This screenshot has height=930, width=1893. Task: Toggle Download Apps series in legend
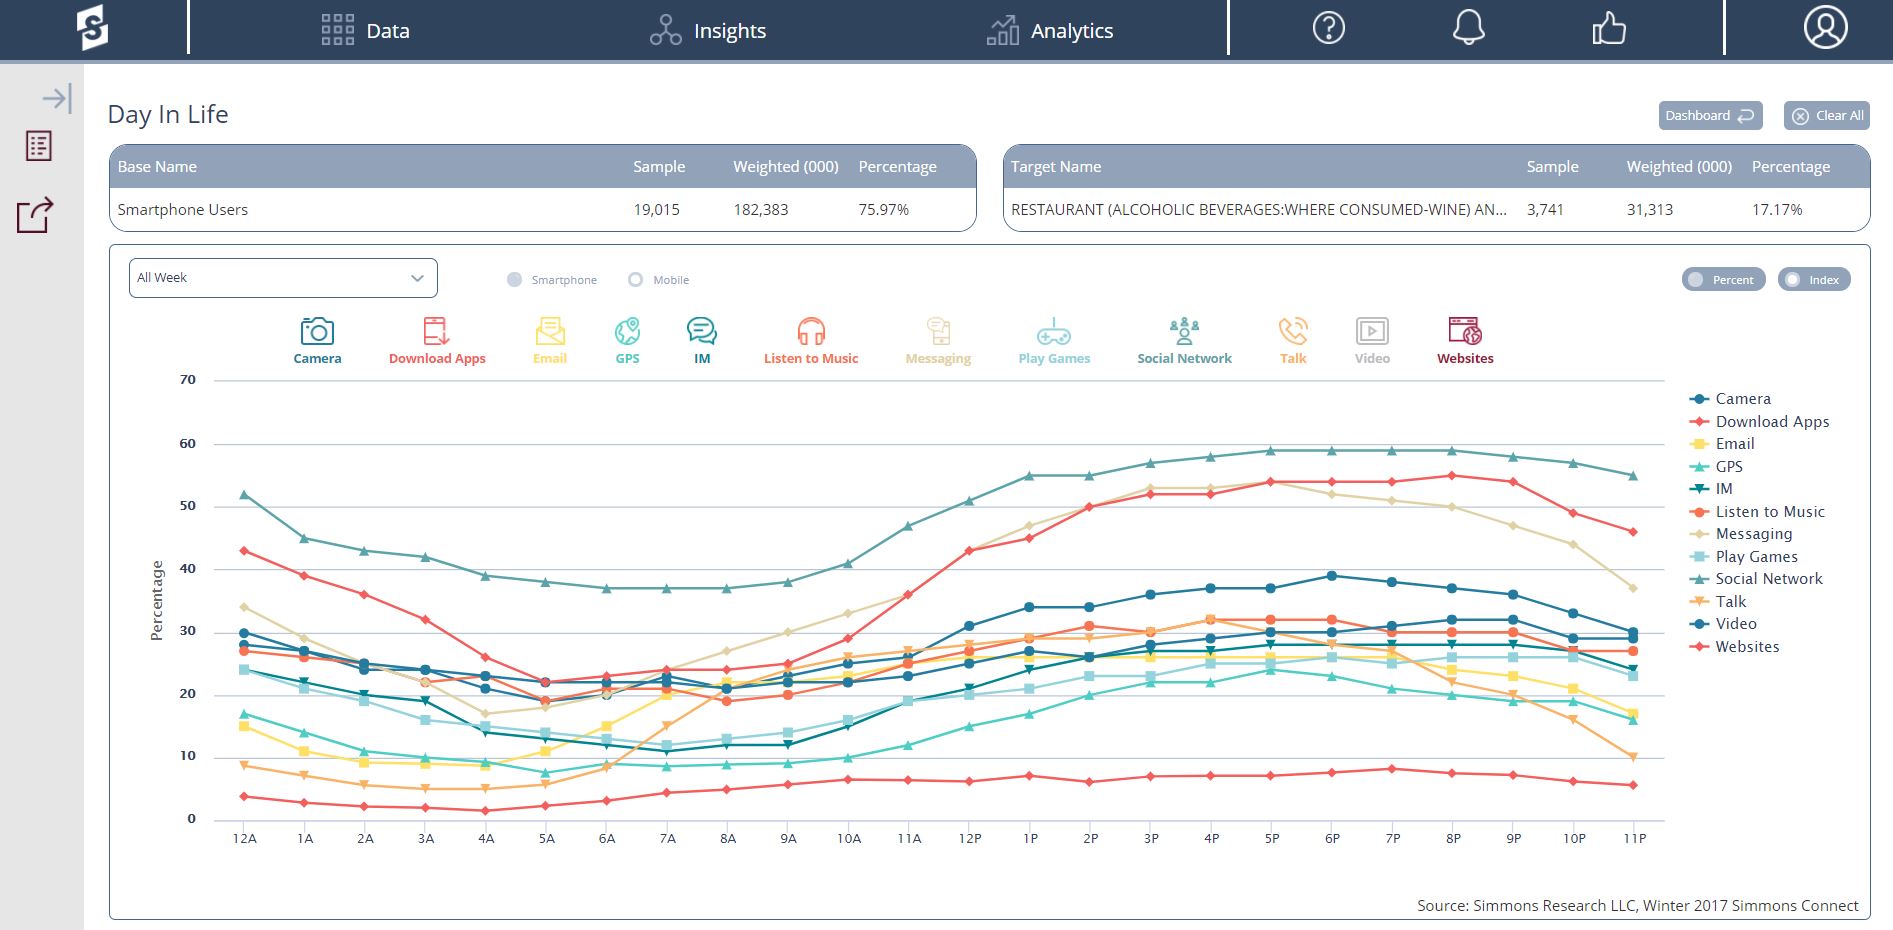pyautogui.click(x=1759, y=422)
